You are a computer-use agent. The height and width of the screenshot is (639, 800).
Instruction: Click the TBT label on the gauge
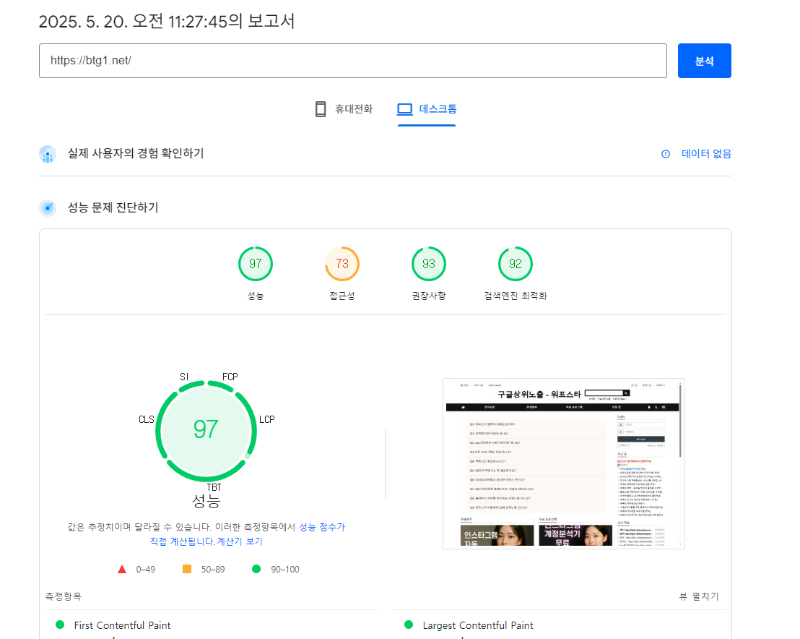coord(214,487)
